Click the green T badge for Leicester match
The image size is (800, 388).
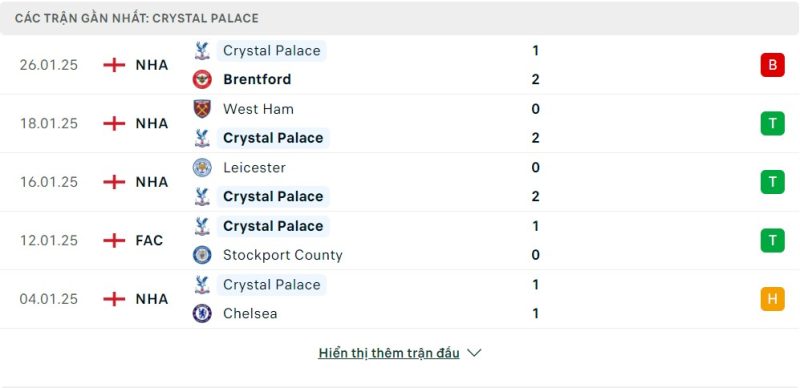[x=772, y=182]
